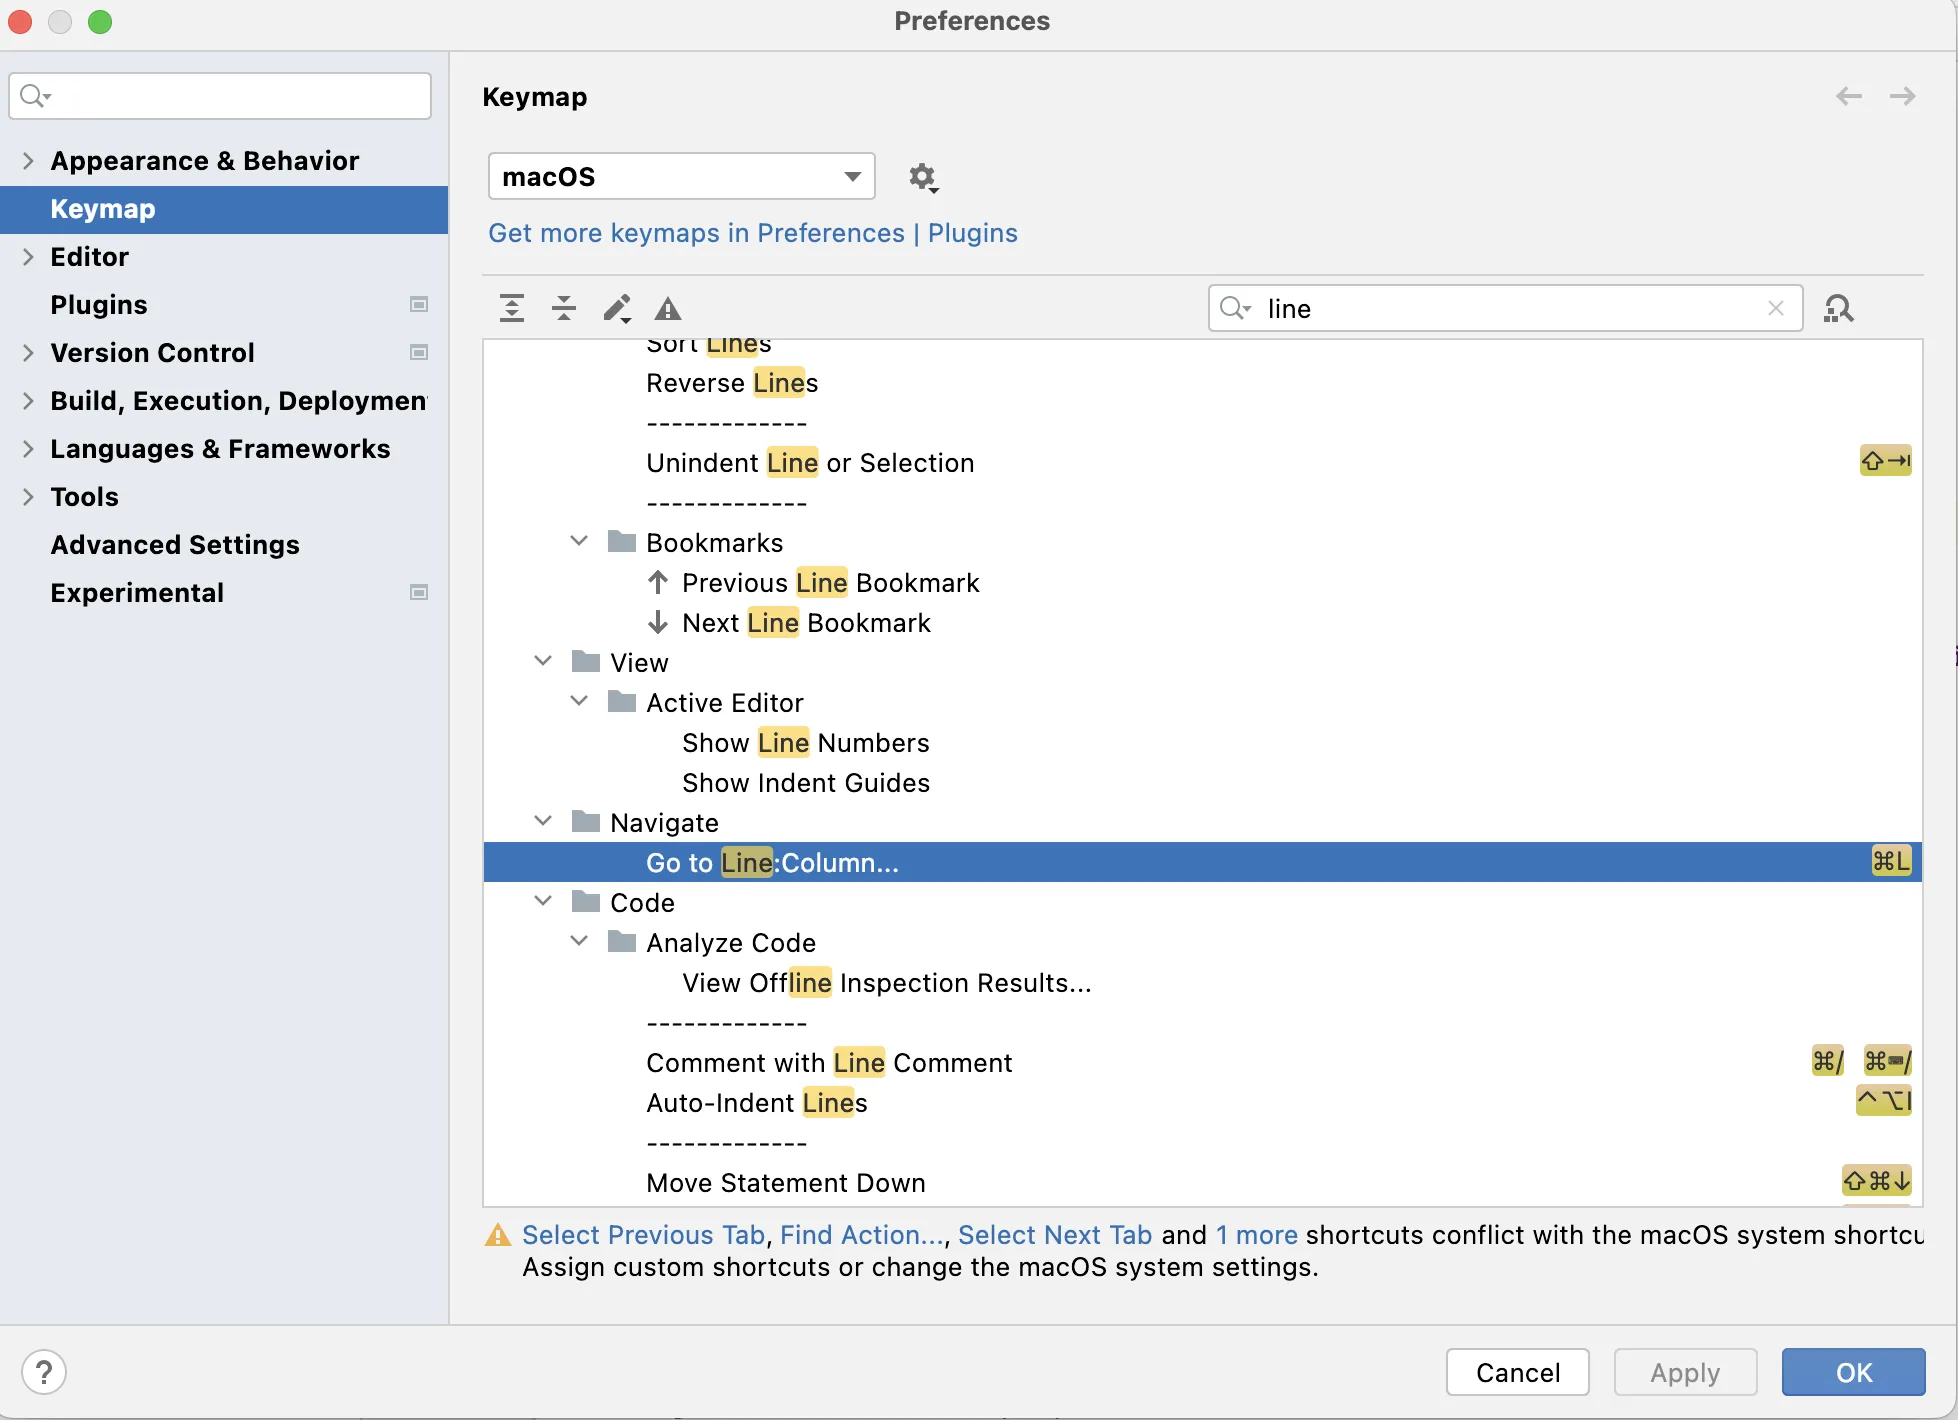Click the Edit Shortcut pencil icon

(x=617, y=308)
